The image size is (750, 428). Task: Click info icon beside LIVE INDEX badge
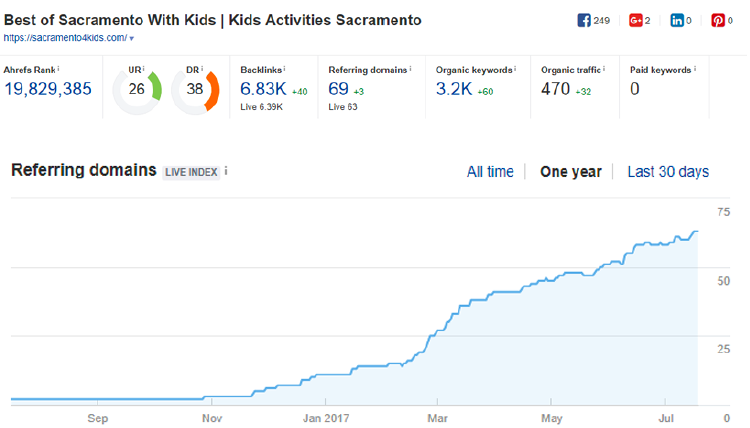[x=226, y=171]
